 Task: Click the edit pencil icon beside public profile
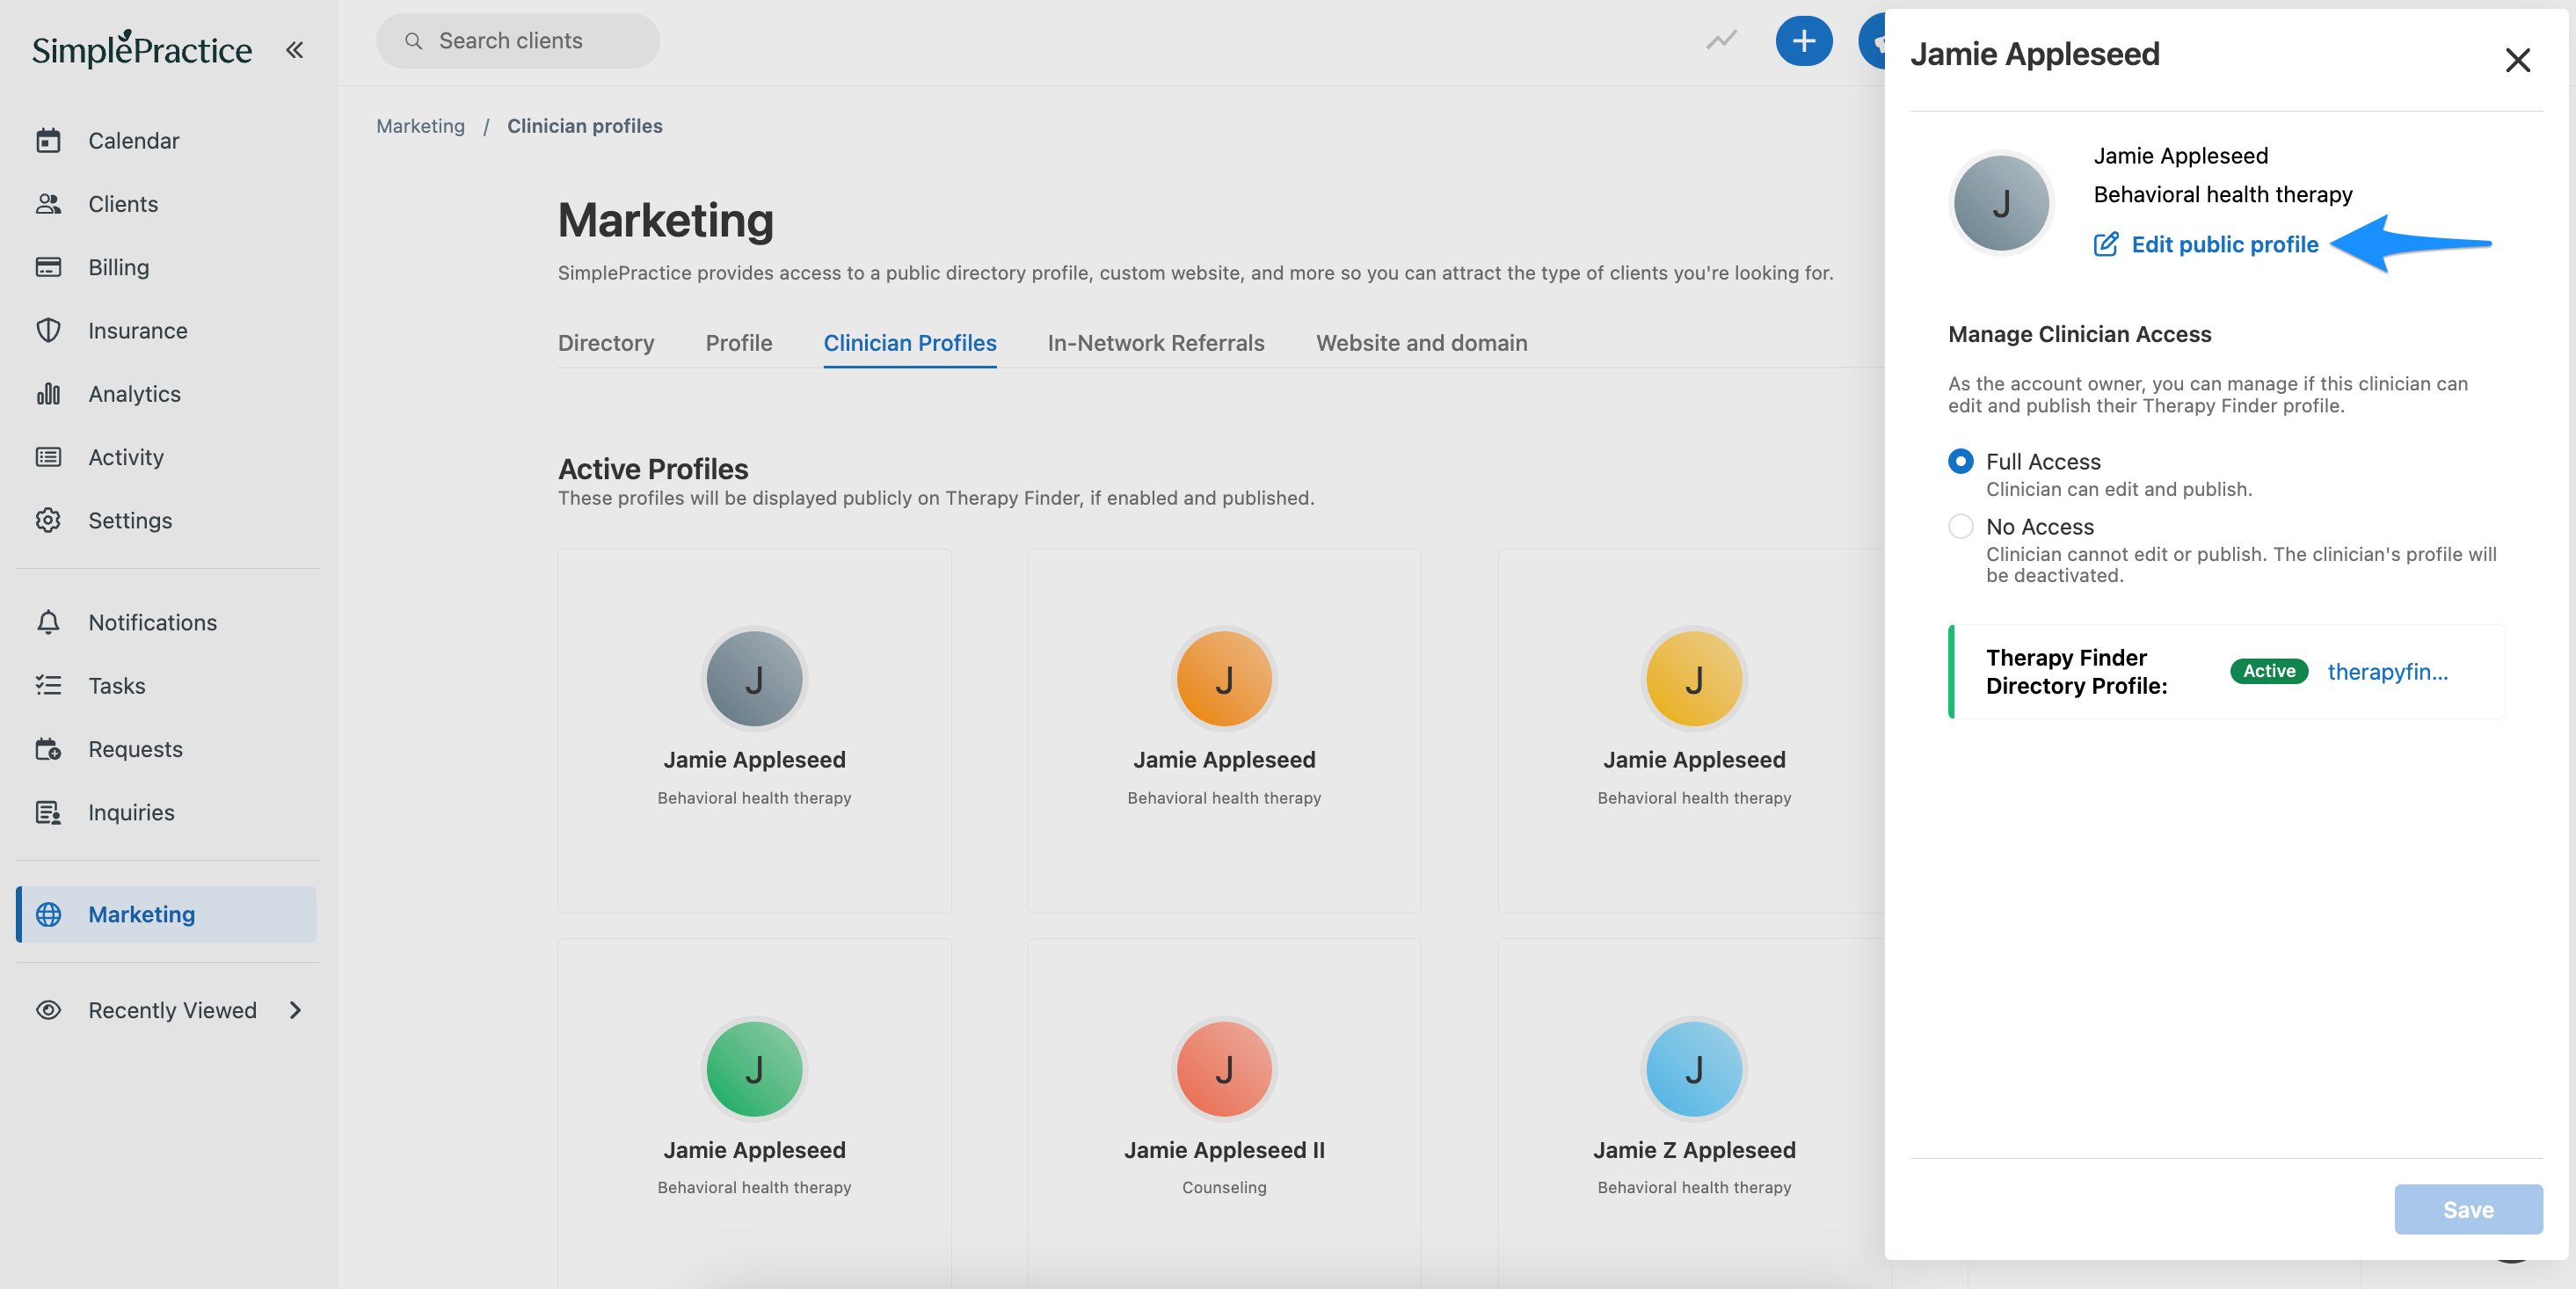click(2106, 244)
